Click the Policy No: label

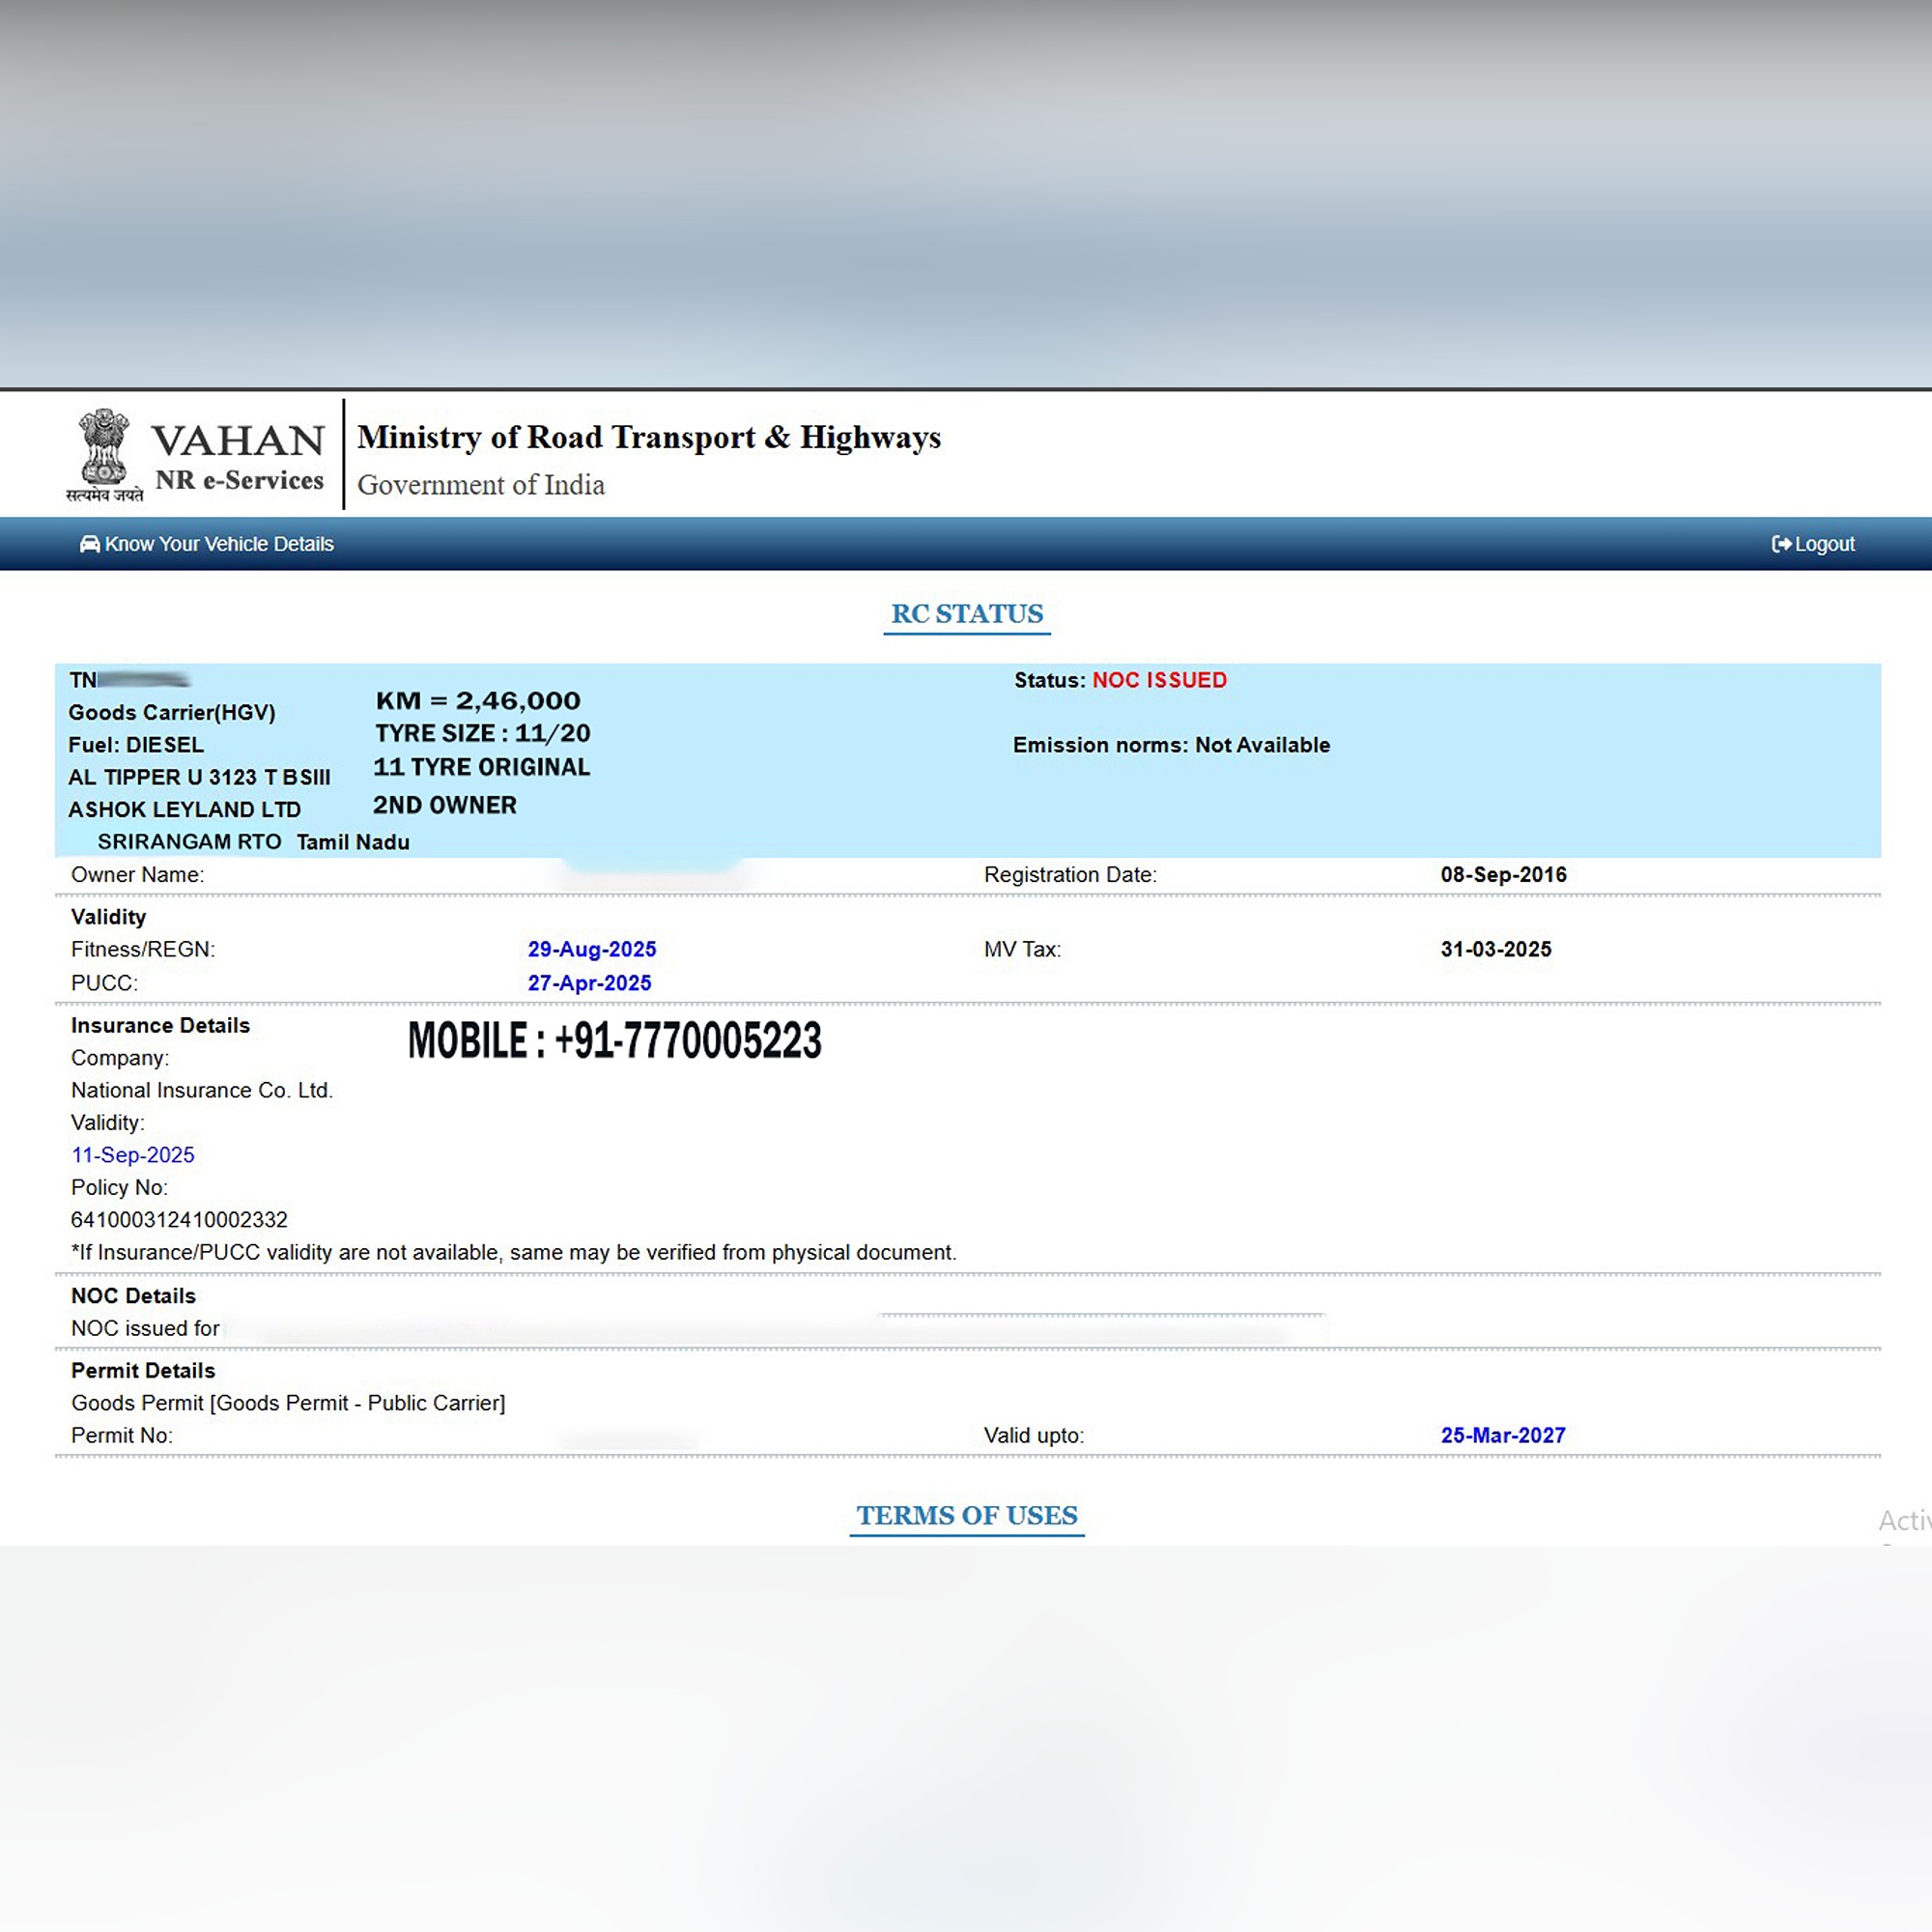(x=119, y=1188)
